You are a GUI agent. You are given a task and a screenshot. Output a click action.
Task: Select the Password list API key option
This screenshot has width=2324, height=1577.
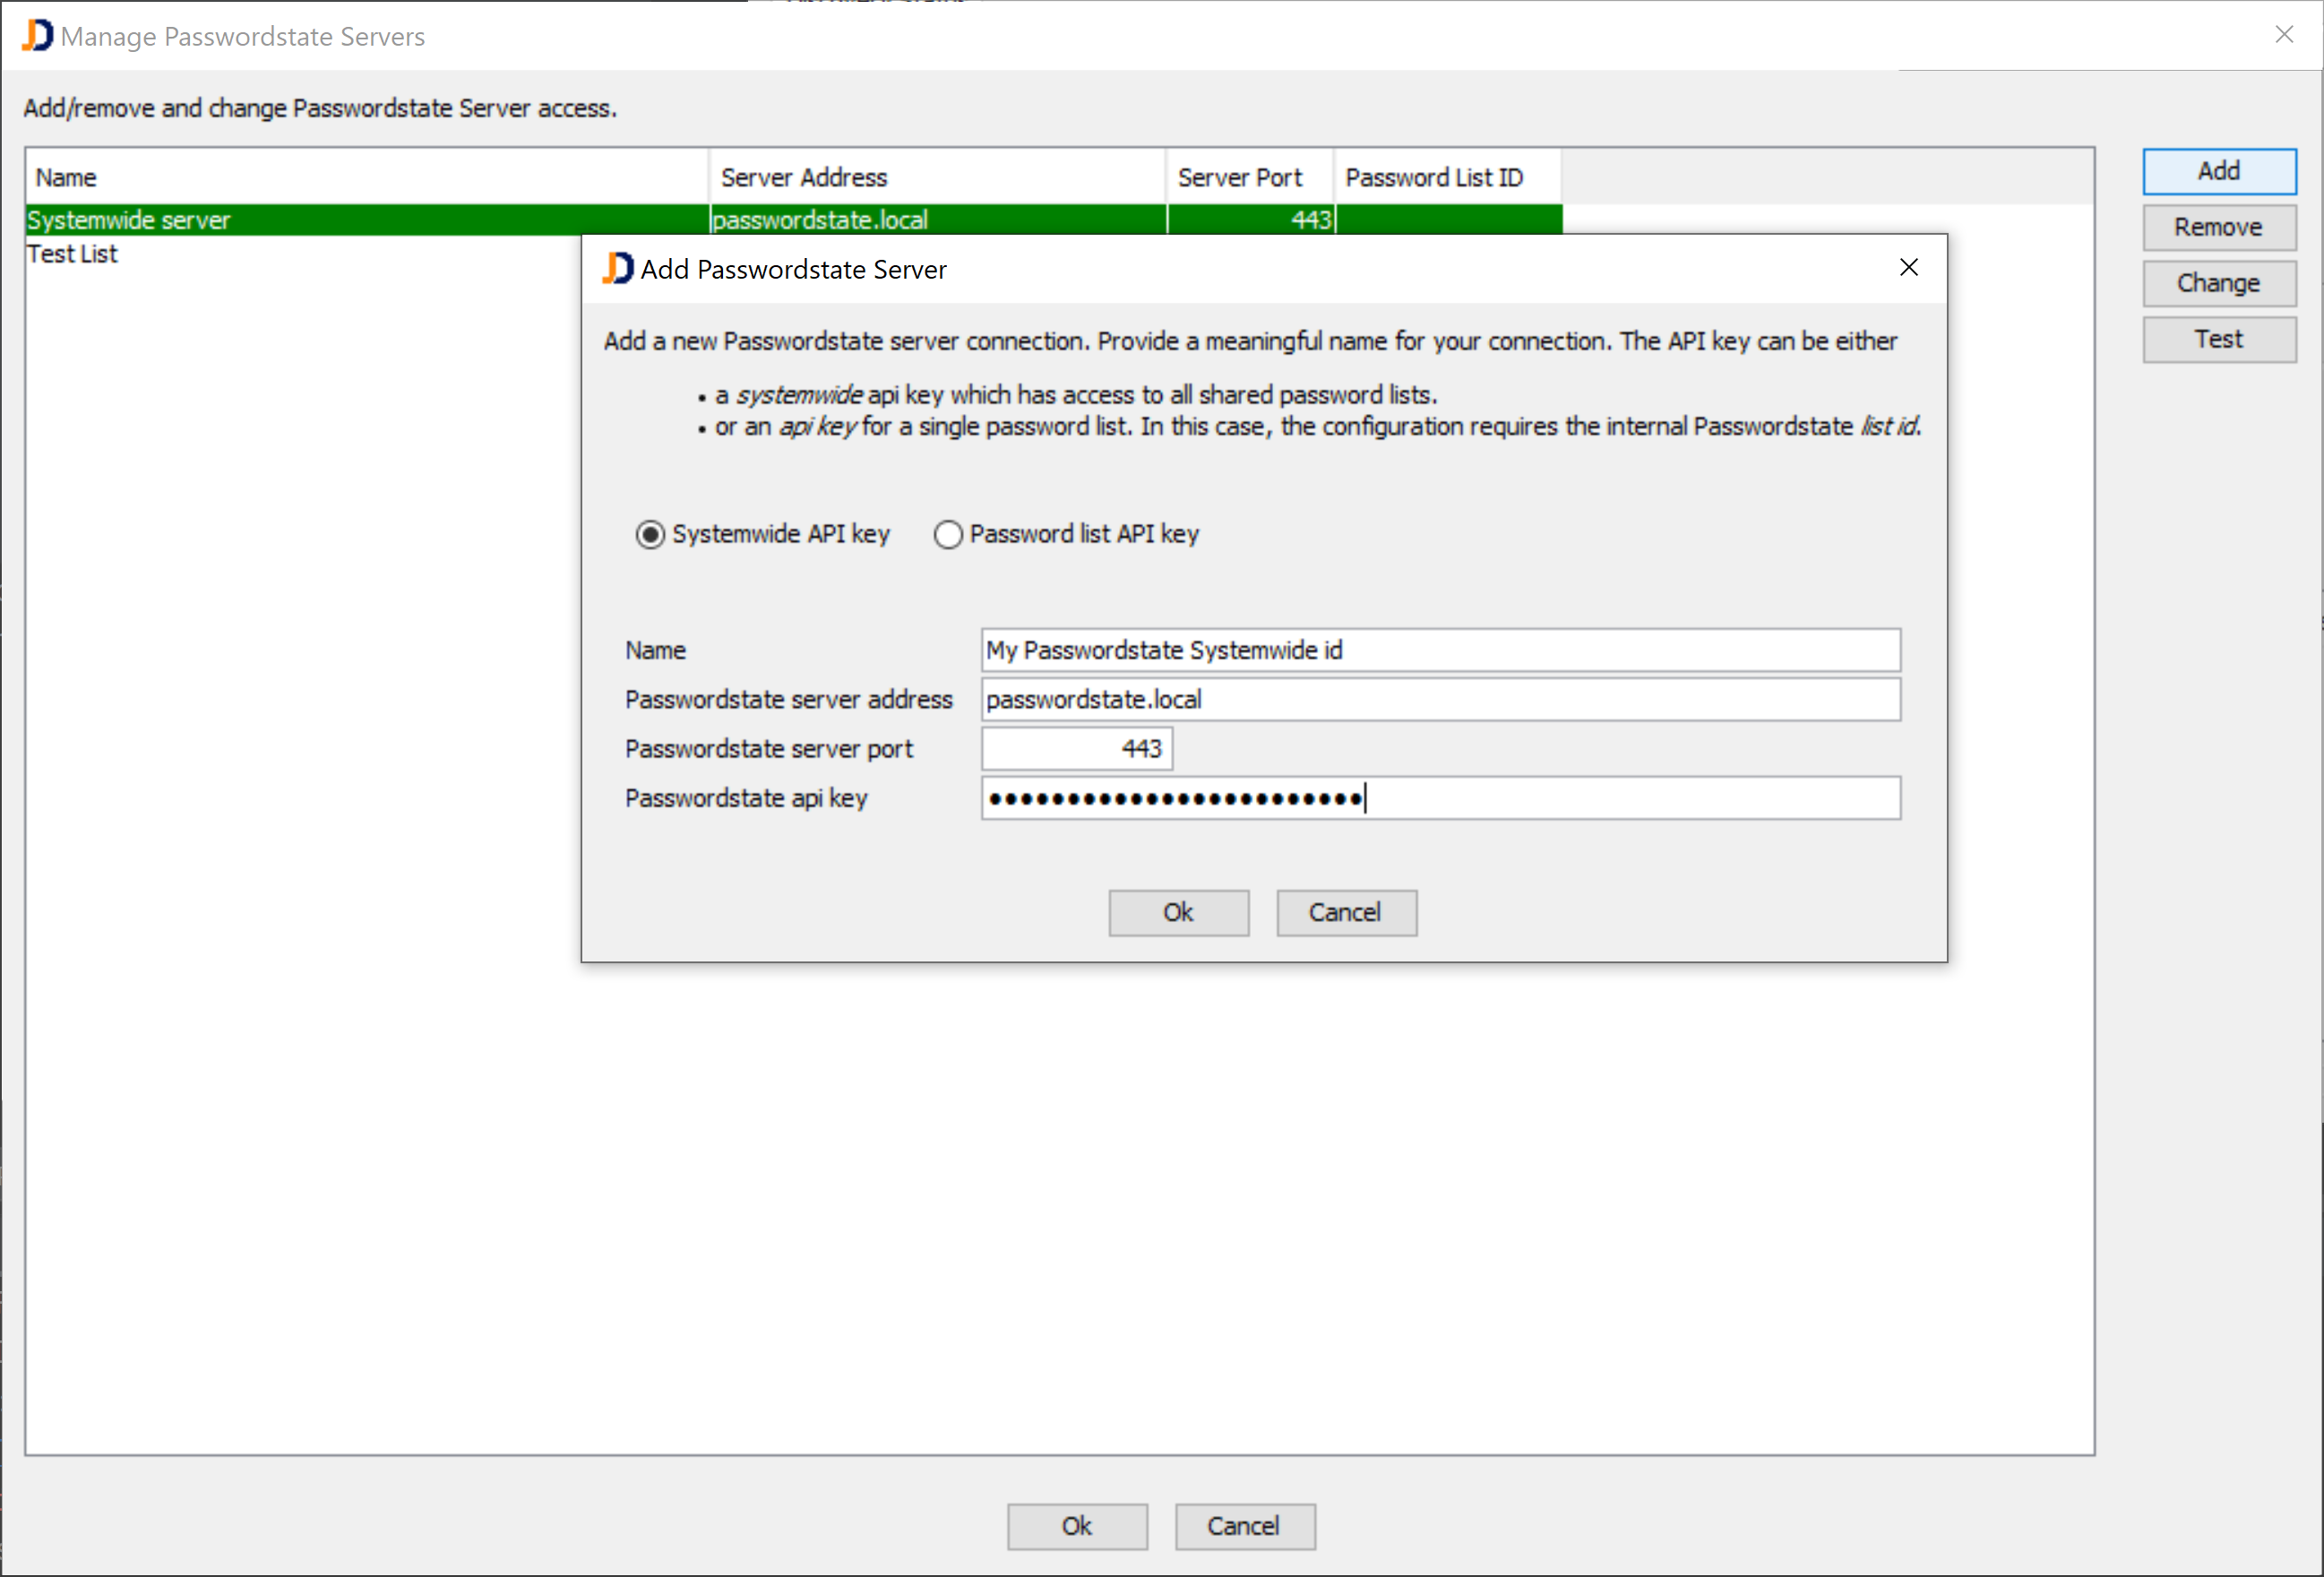(x=948, y=535)
